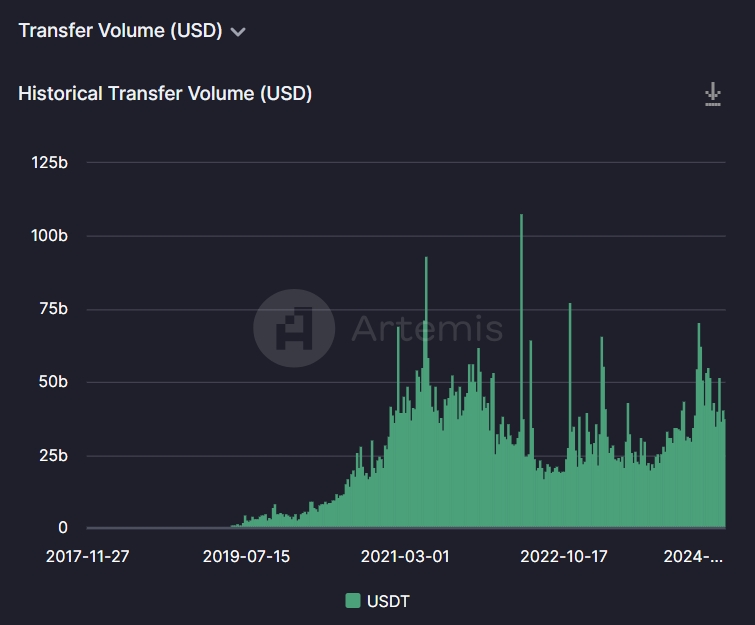Click the 50b y-axis label
755x625 pixels.
53,382
